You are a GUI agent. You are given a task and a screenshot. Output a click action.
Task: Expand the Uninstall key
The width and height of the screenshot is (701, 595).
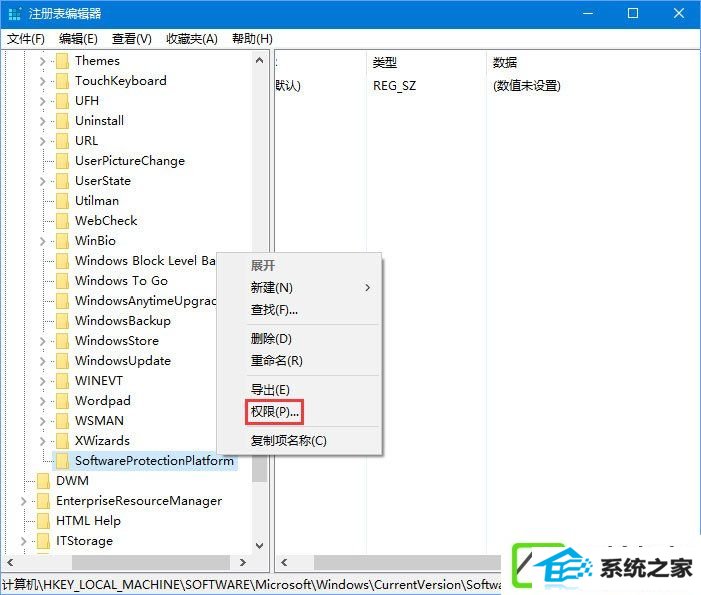[x=42, y=121]
